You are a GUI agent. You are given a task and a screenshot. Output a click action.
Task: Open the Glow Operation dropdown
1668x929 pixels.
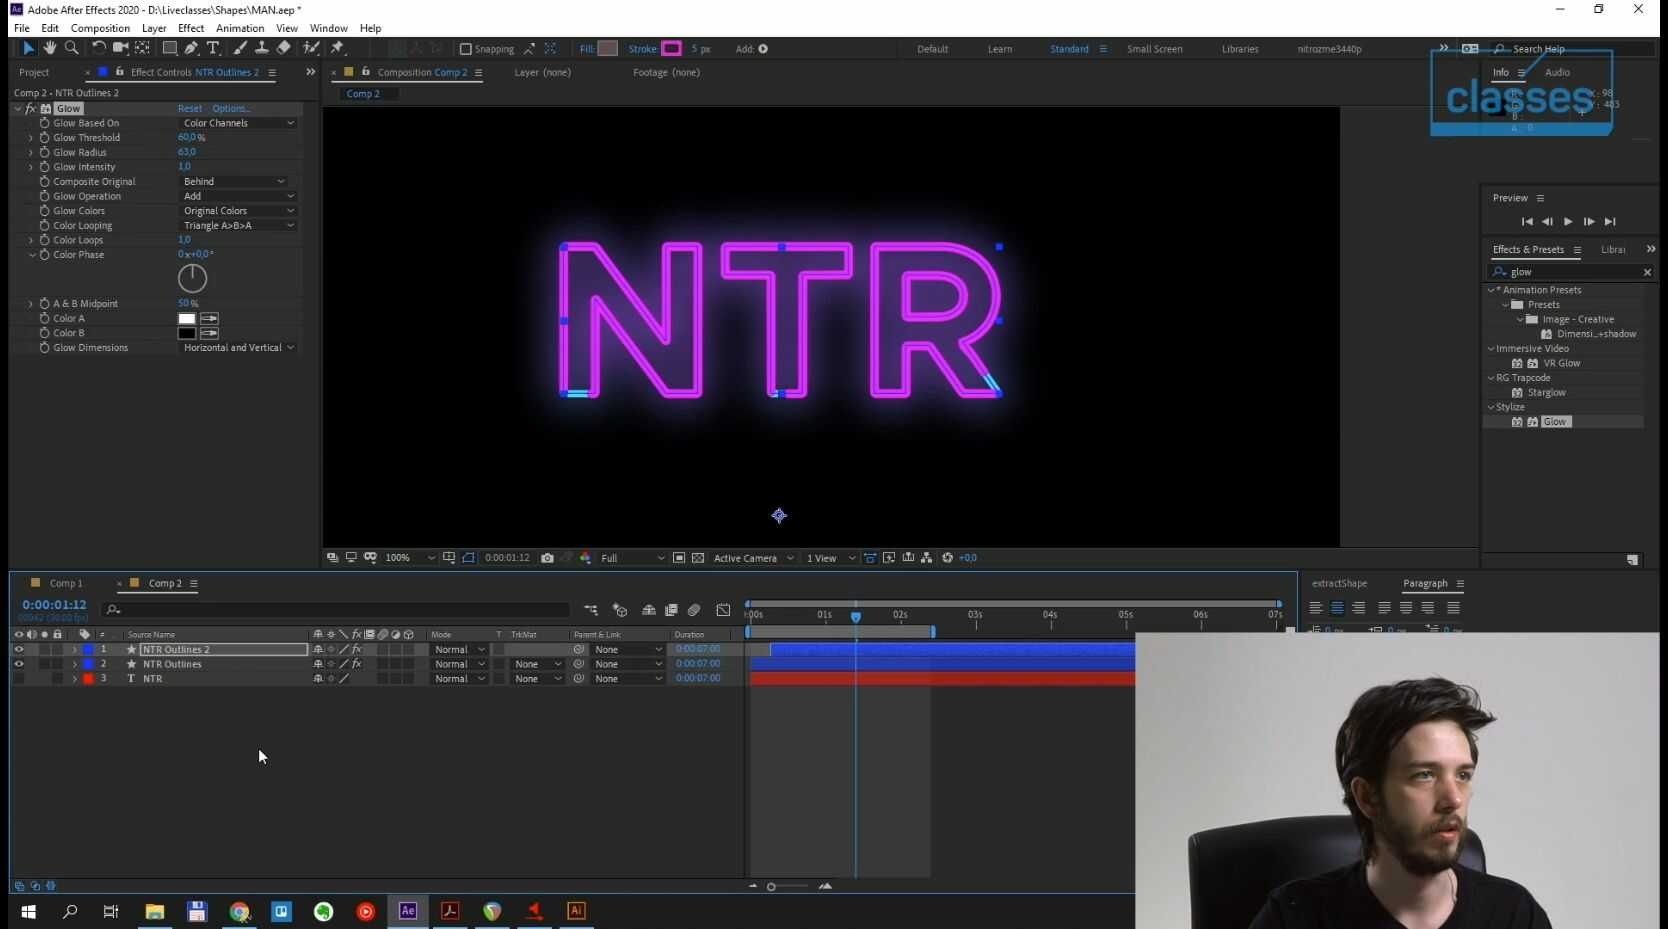click(238, 197)
